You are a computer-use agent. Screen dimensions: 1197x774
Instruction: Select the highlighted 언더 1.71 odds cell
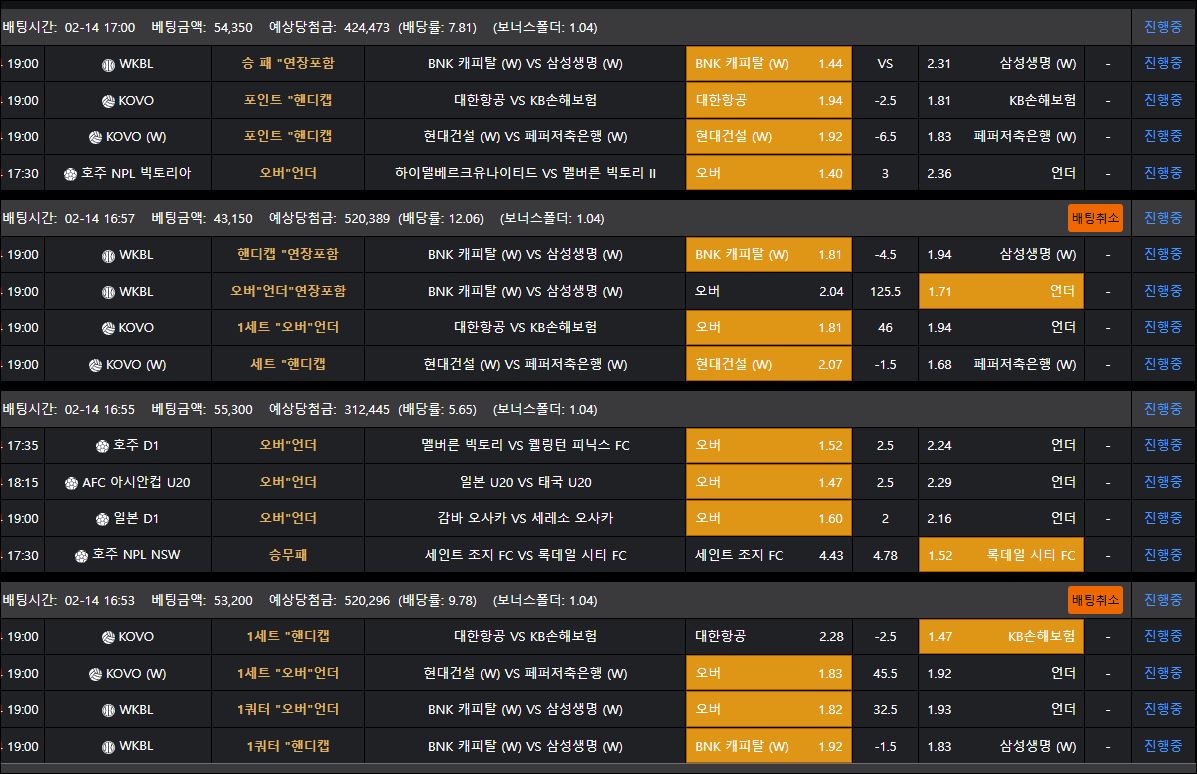[x=1001, y=291]
